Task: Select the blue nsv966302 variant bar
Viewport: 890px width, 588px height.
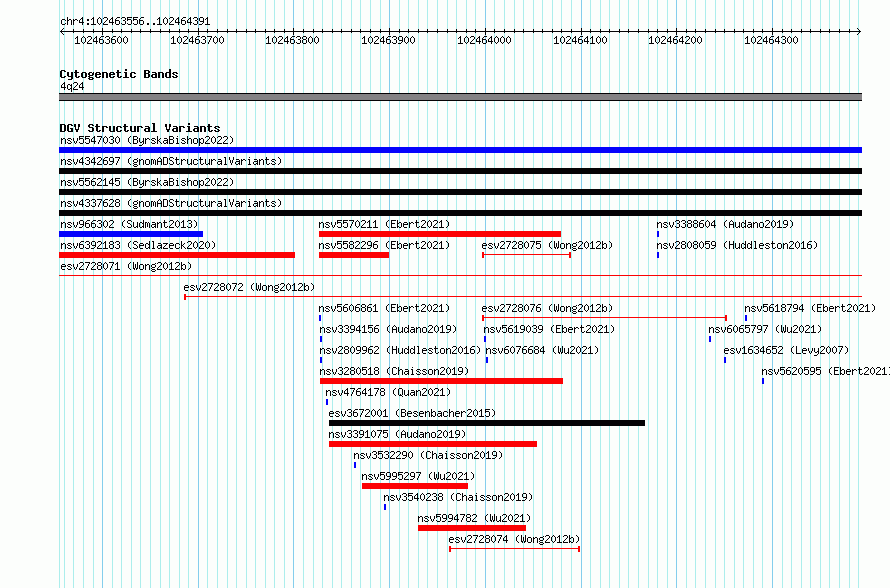Action: point(131,234)
